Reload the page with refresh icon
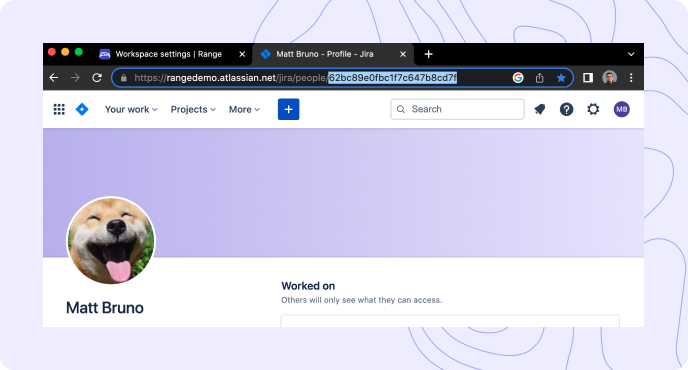Screen dimensions: 688x370 coord(97,78)
